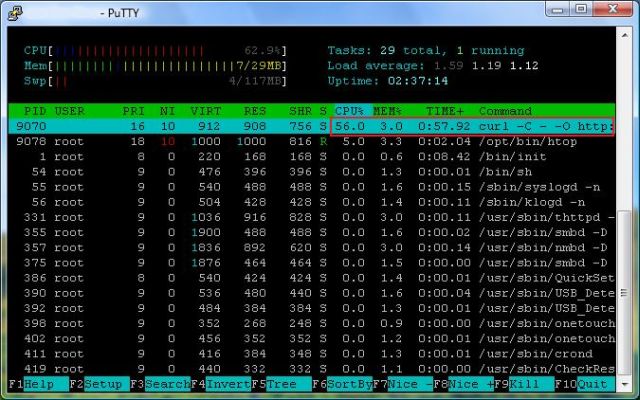This screenshot has width=640, height=400.
Task: Select the USB_Dete row with PID 390
Action: 311,293
